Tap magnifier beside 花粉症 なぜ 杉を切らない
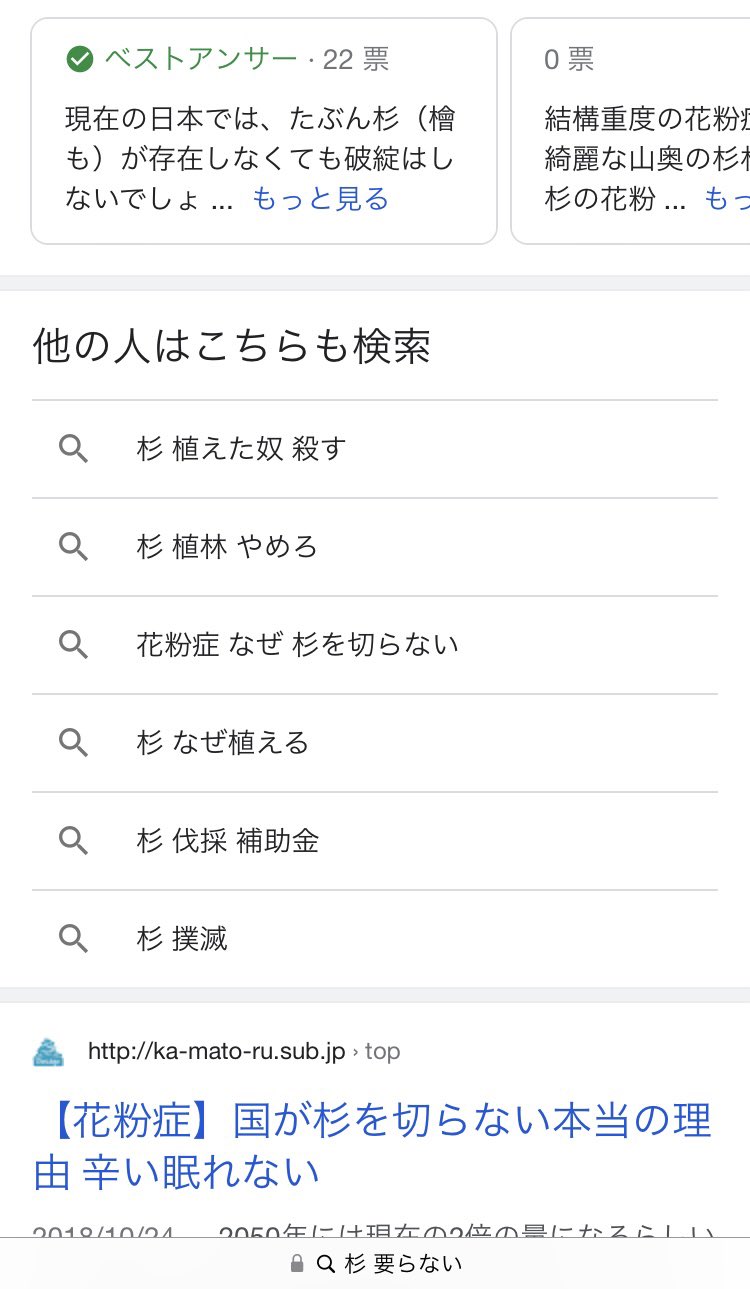 [73, 644]
